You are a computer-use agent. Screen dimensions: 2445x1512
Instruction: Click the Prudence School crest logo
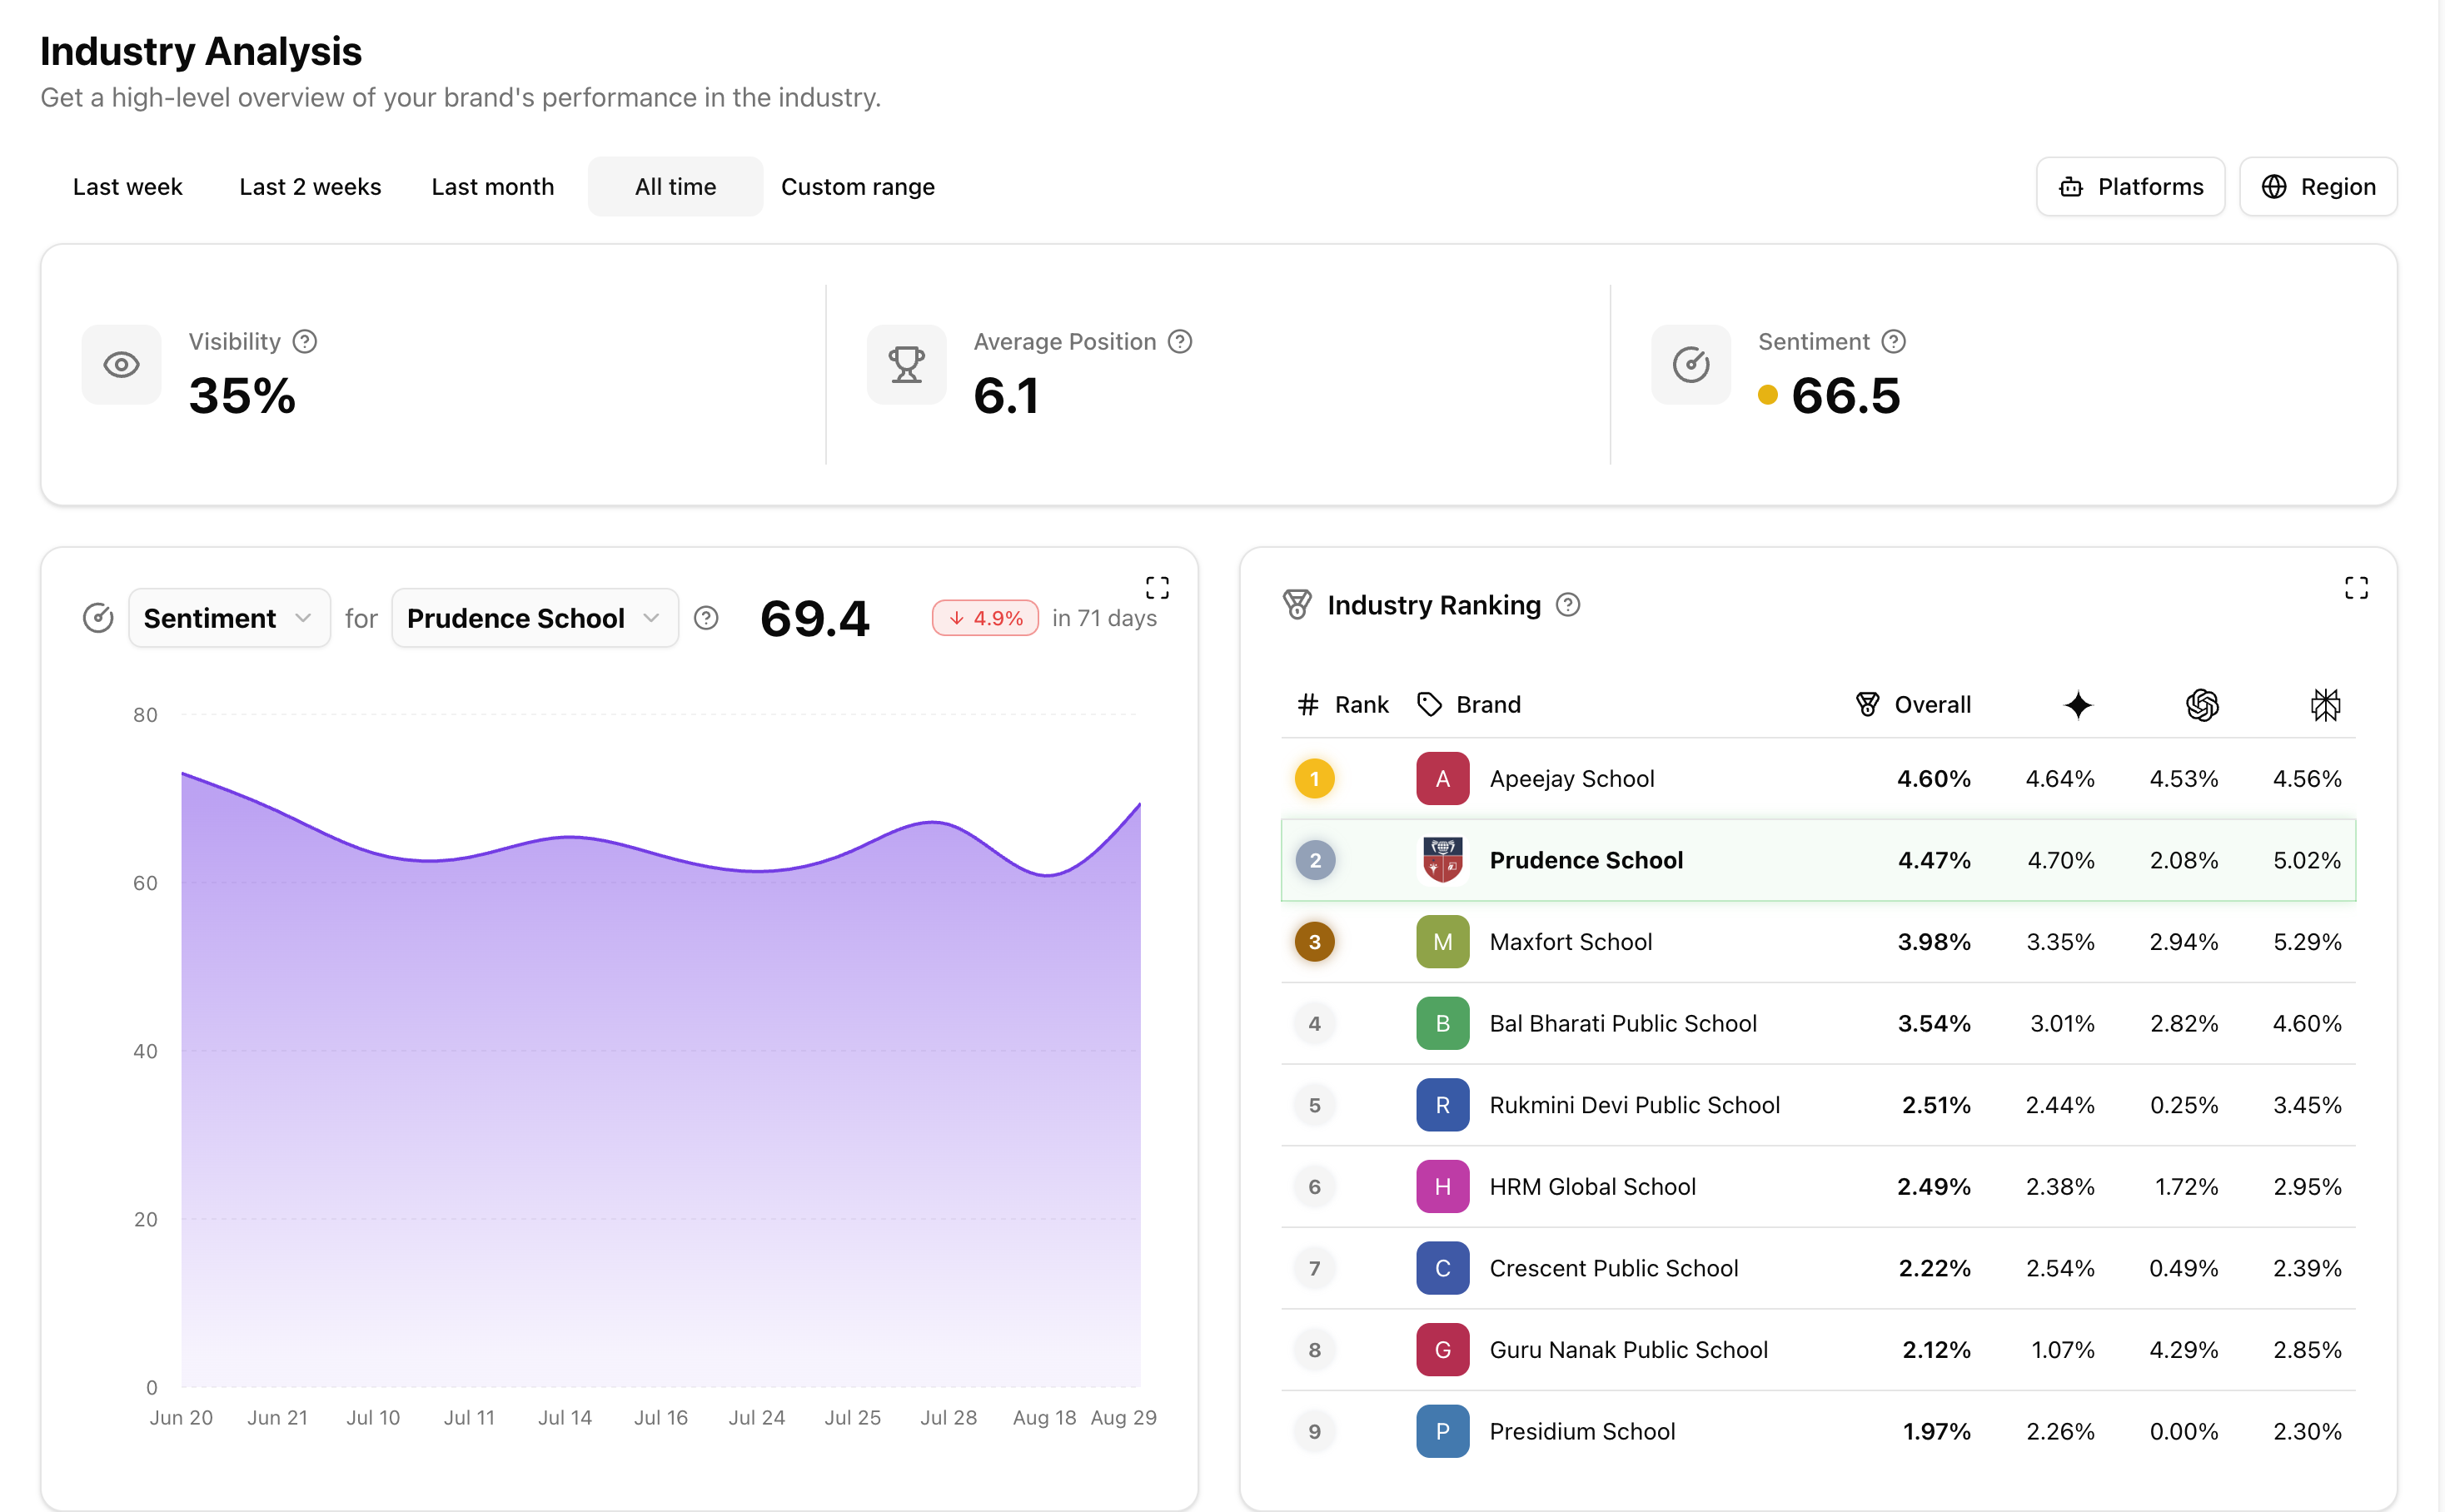pos(1443,860)
